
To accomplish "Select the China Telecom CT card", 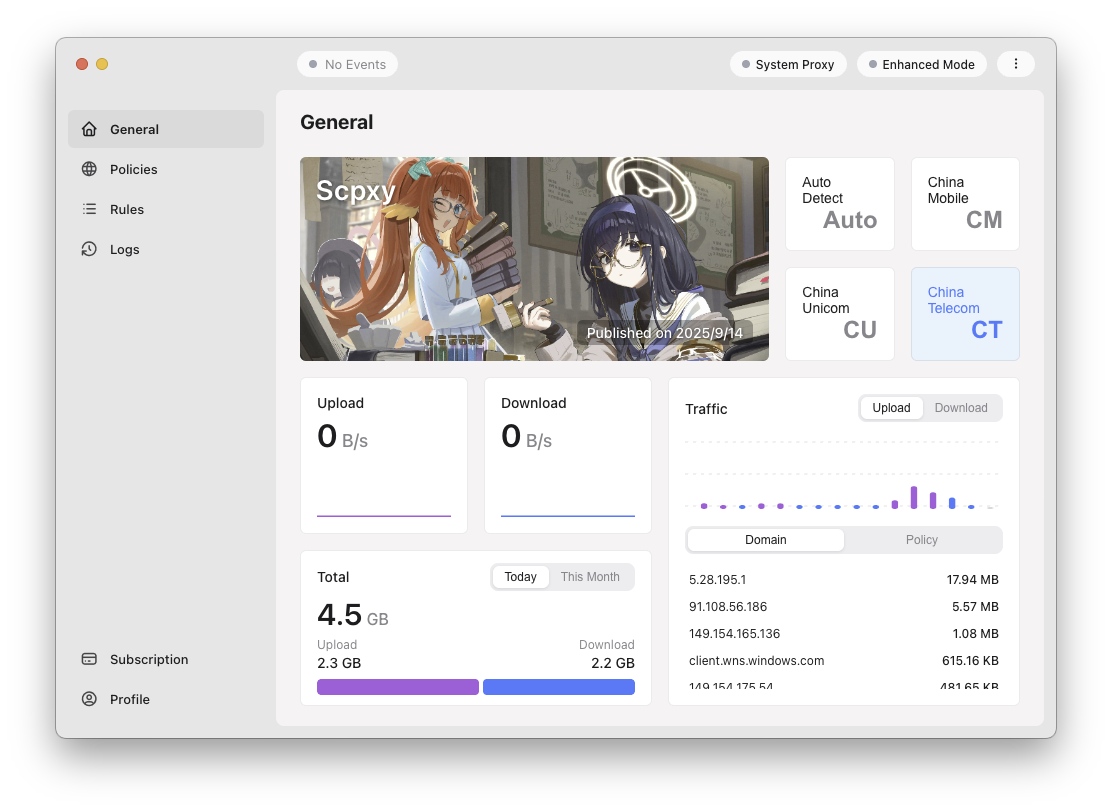I will (x=964, y=313).
